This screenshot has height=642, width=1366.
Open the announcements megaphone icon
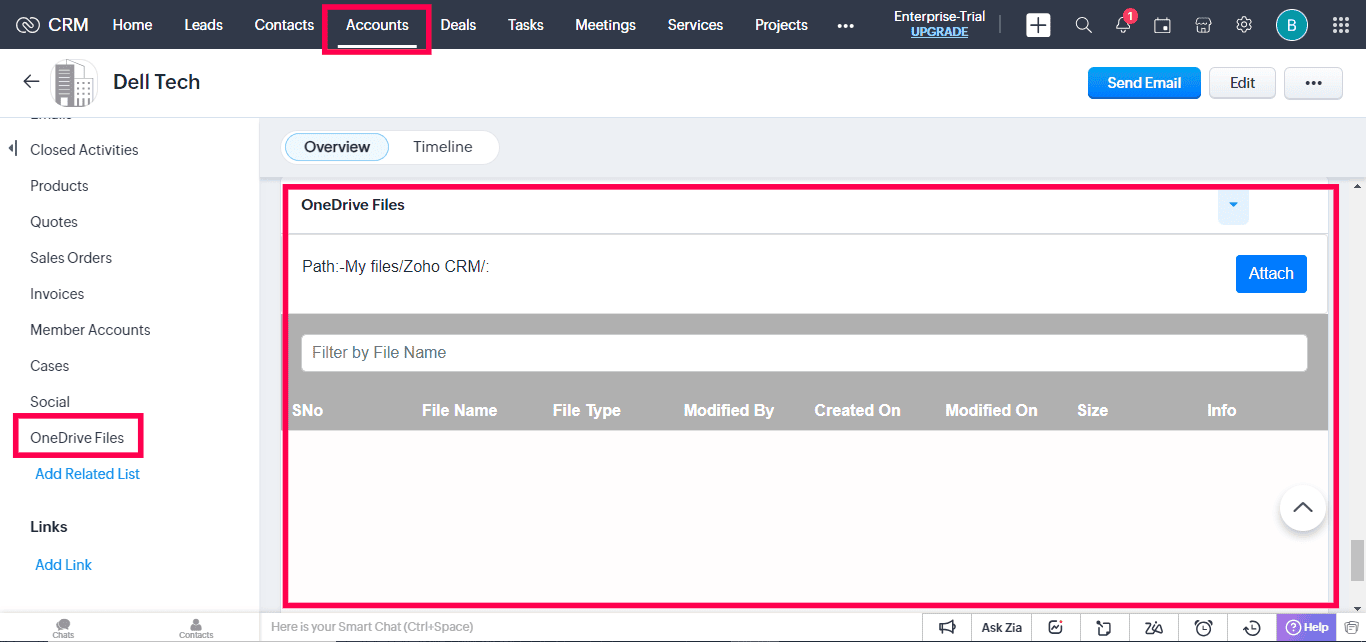tap(947, 627)
